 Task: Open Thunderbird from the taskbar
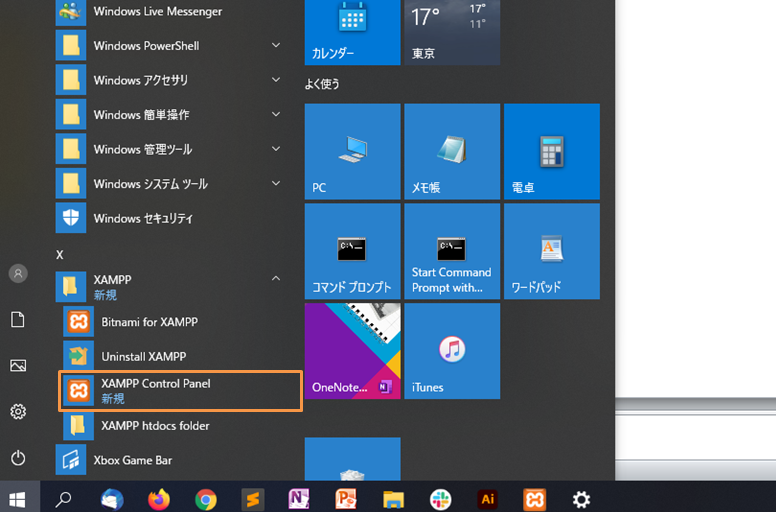tap(112, 499)
